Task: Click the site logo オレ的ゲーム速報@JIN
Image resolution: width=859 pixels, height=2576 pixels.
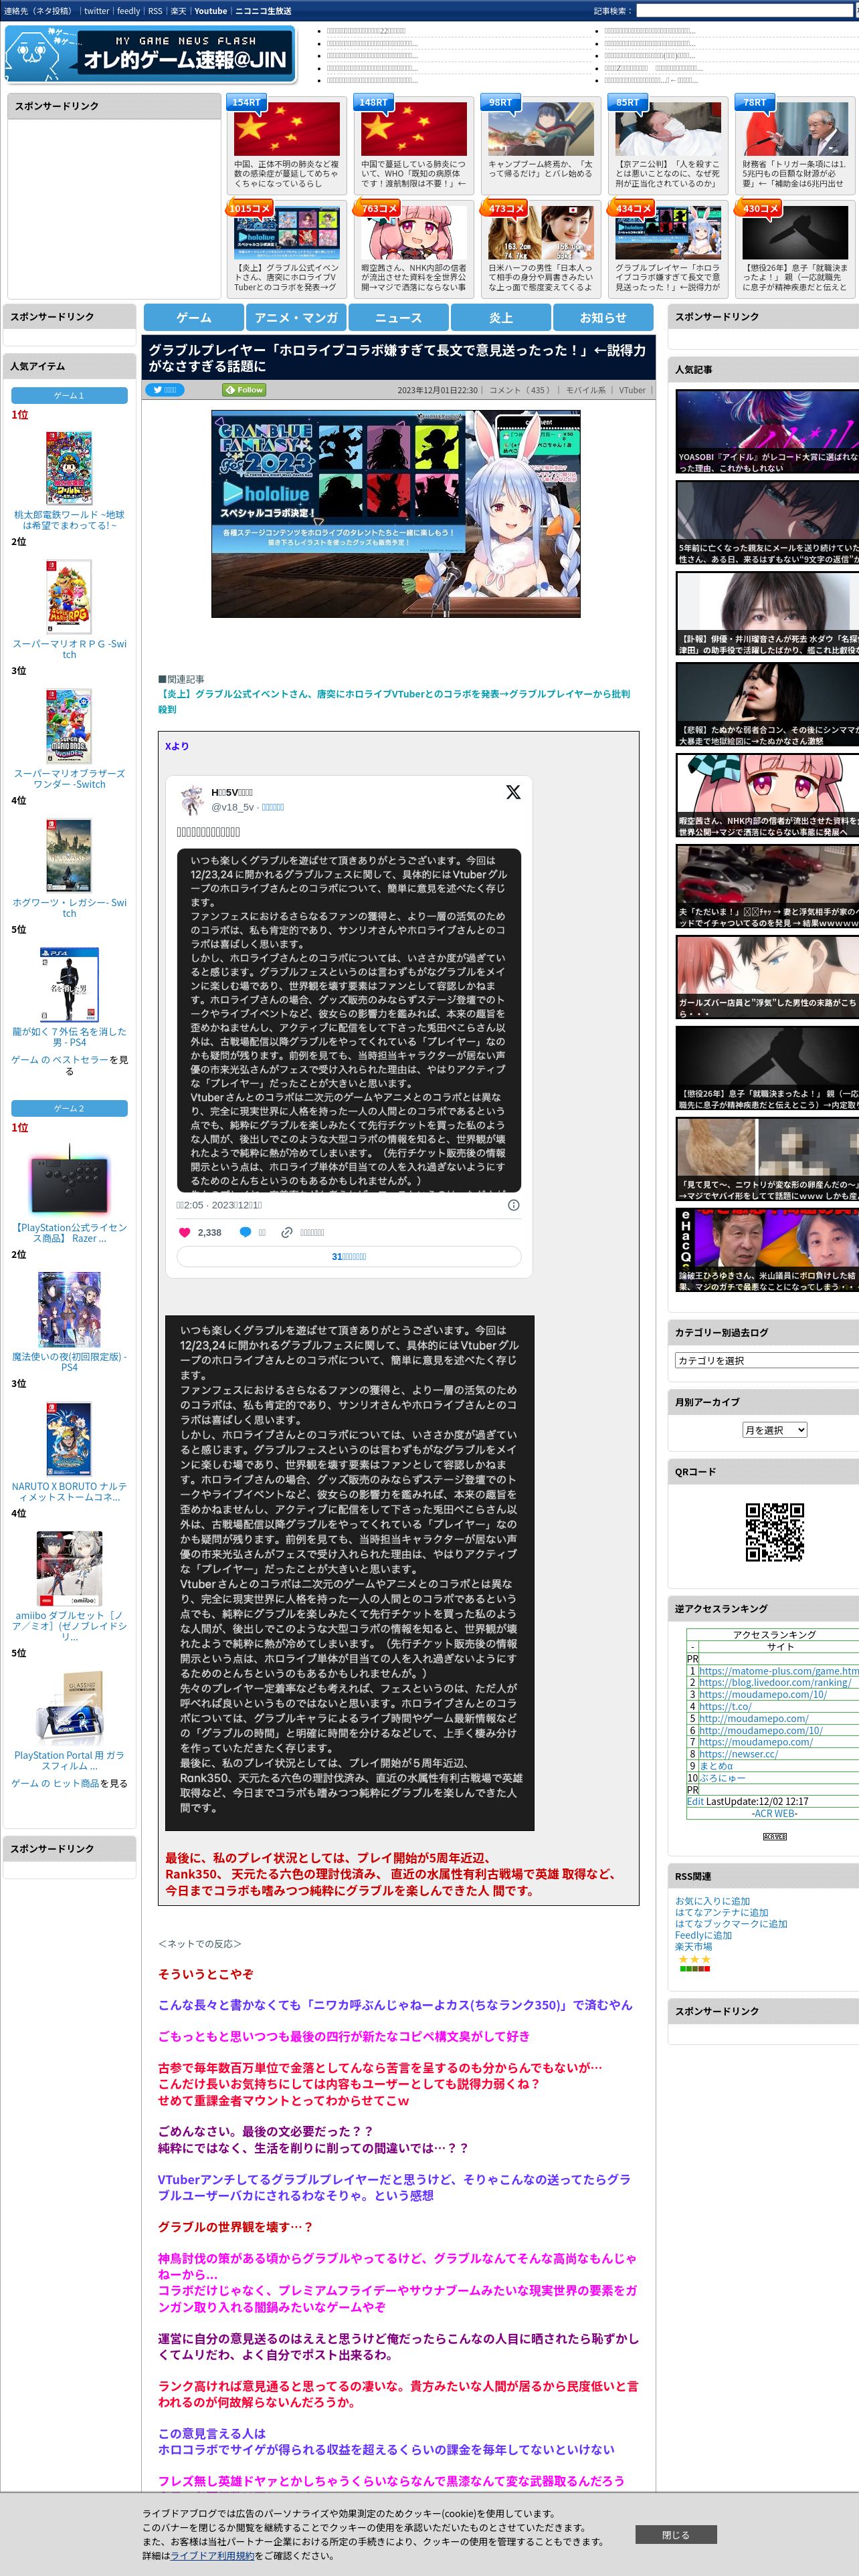Action: point(150,53)
